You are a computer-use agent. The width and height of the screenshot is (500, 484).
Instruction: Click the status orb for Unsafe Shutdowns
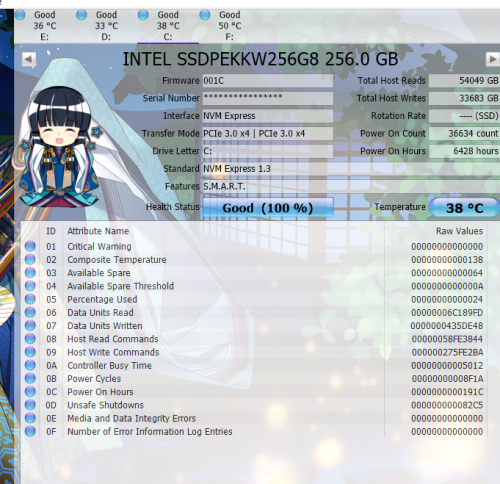30,405
